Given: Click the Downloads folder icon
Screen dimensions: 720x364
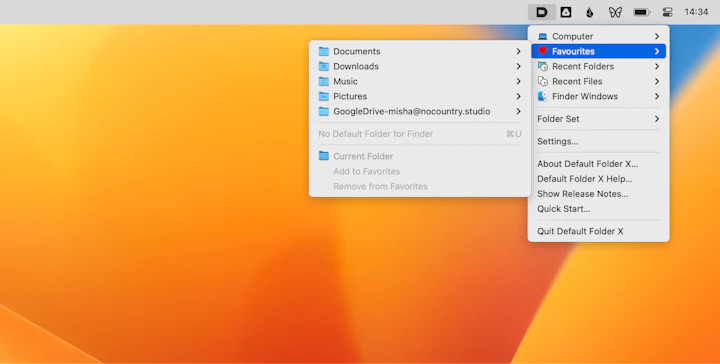Looking at the screenshot, I should 324,66.
